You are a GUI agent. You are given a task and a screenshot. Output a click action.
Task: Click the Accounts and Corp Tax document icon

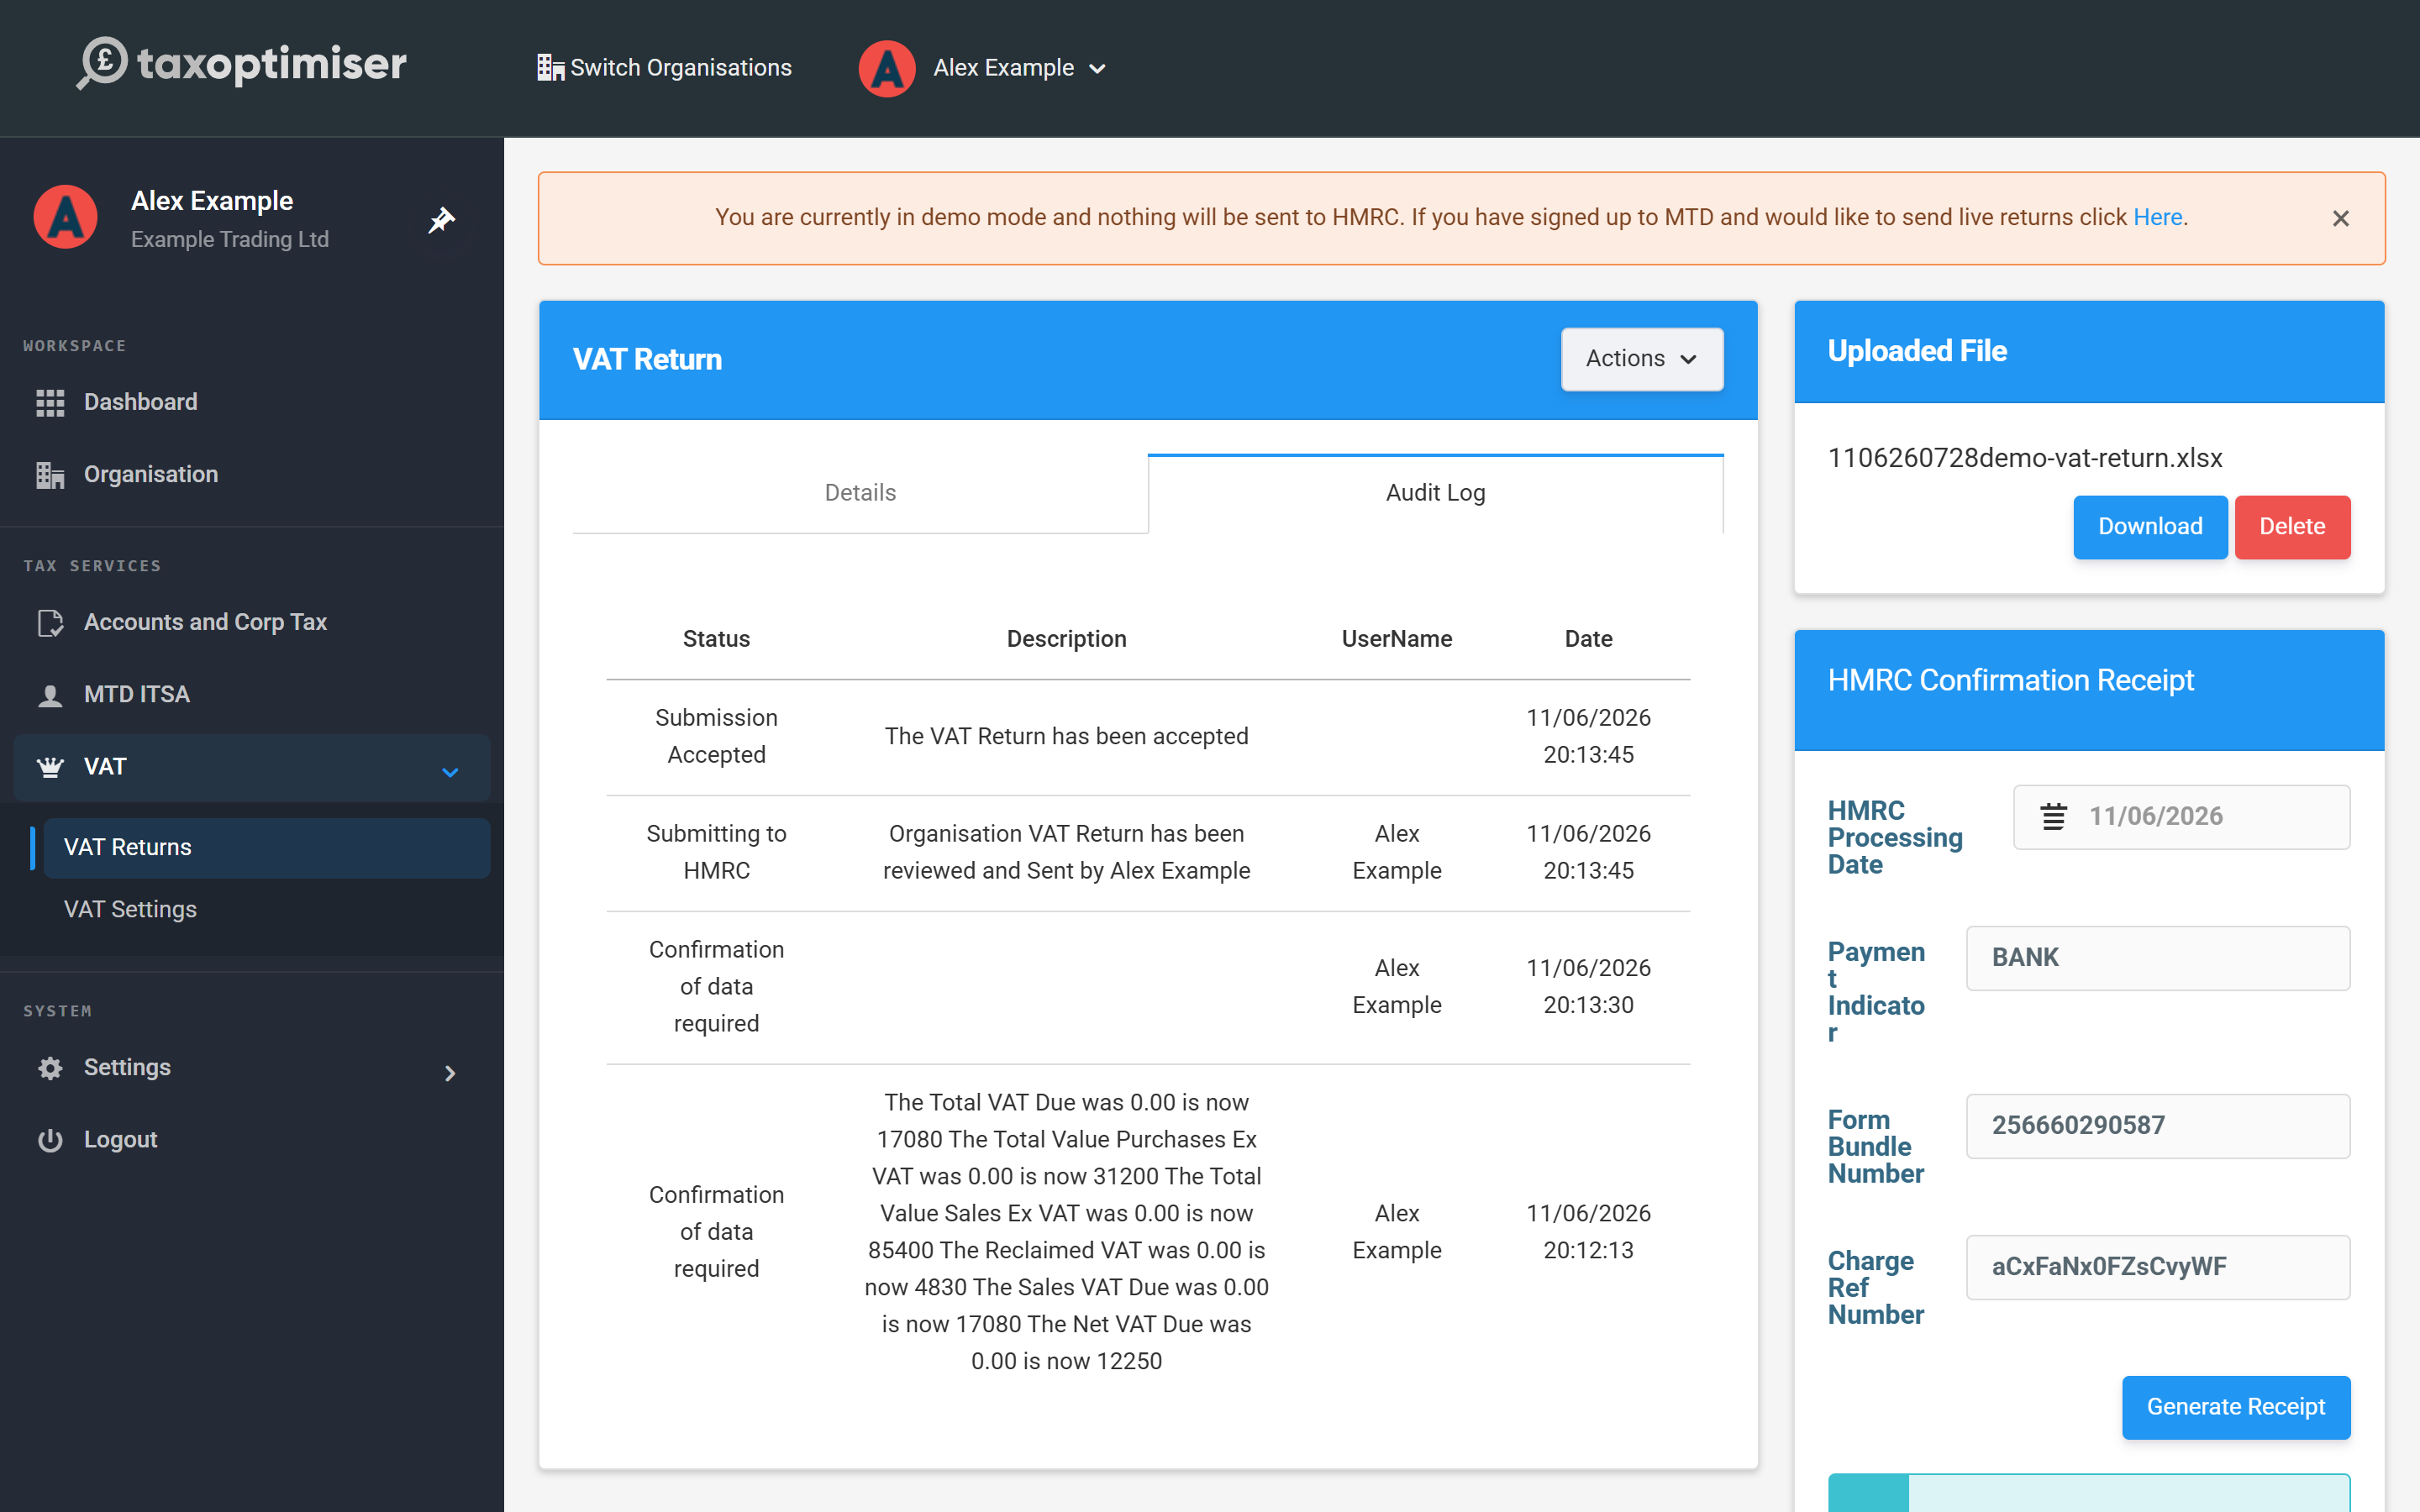(x=50, y=622)
